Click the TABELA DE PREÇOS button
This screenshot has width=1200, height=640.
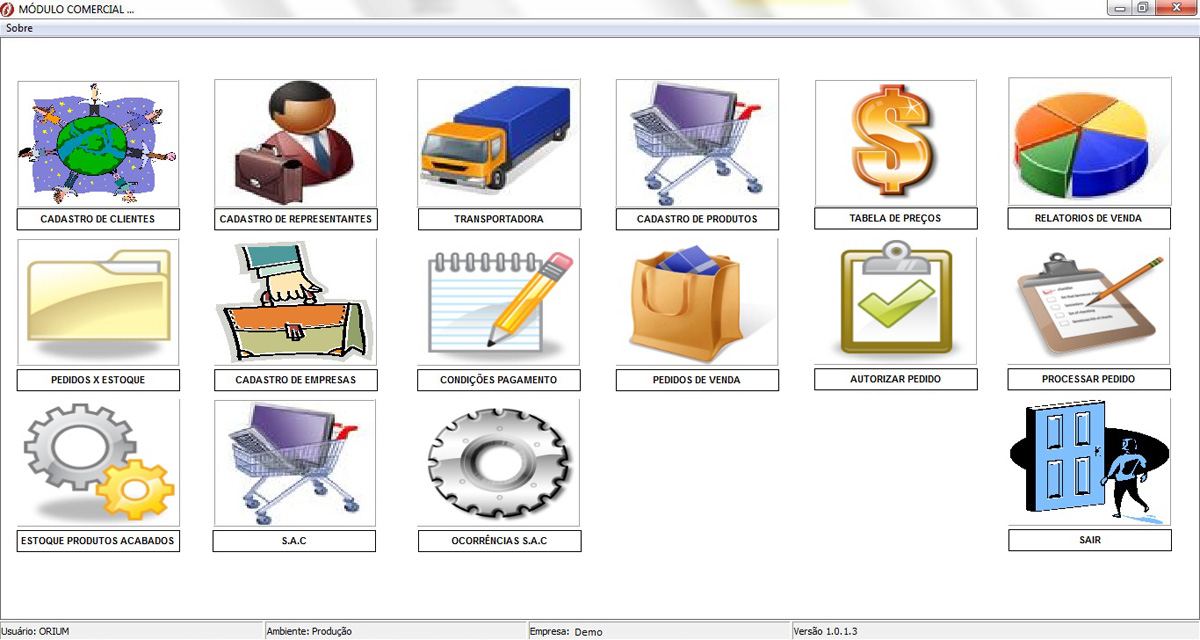click(895, 218)
